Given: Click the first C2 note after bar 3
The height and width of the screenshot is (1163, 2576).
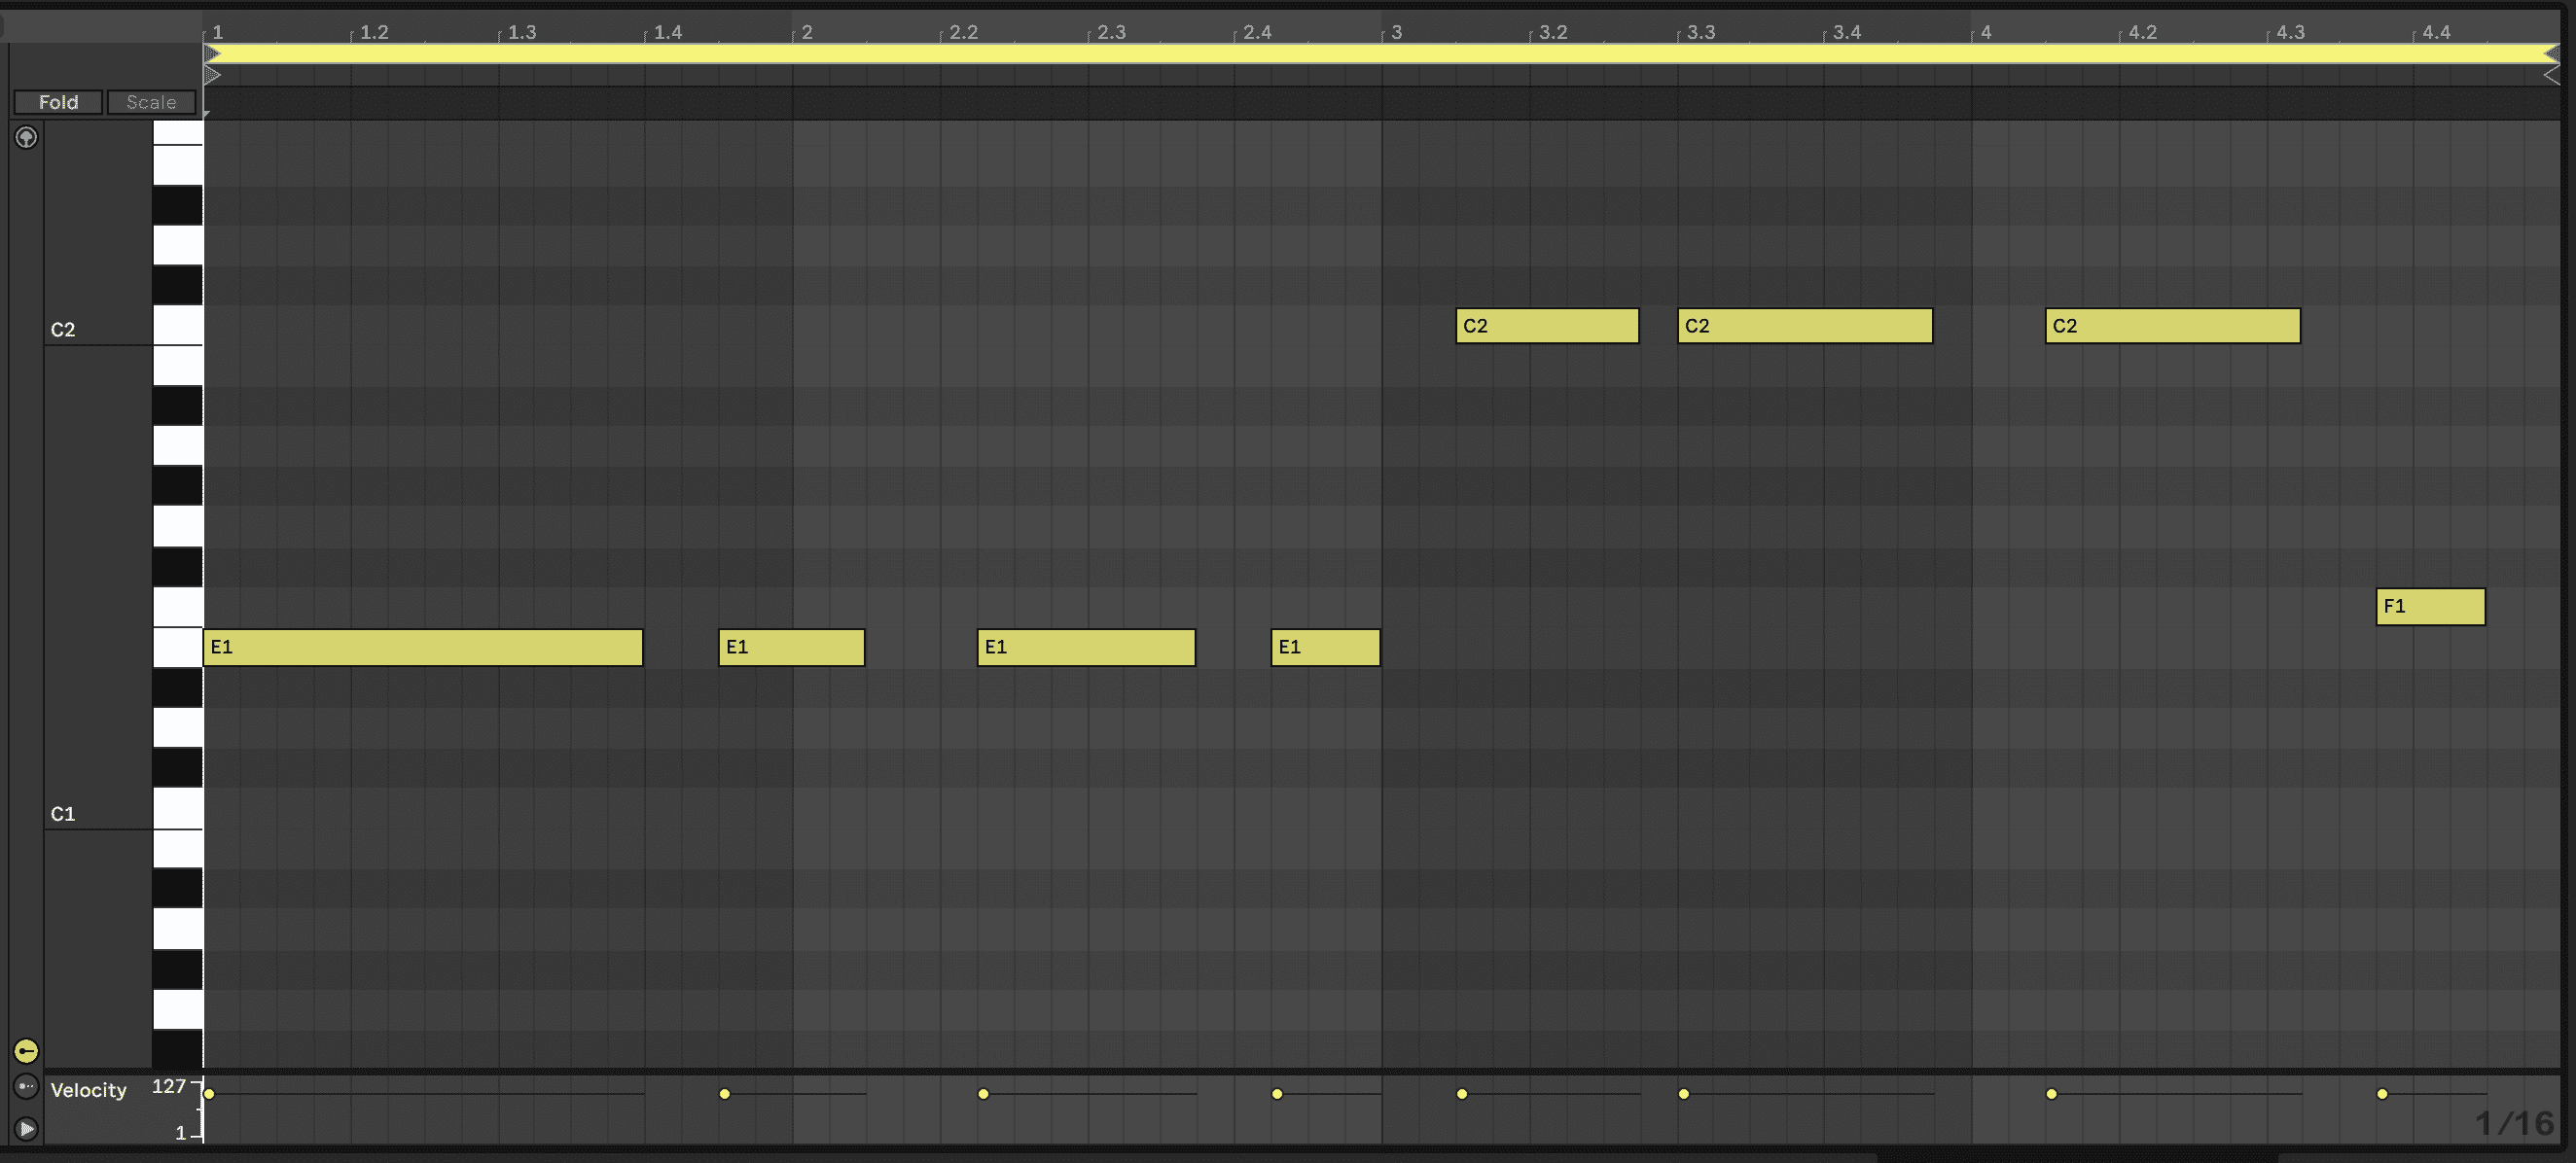Looking at the screenshot, I should [1546, 326].
